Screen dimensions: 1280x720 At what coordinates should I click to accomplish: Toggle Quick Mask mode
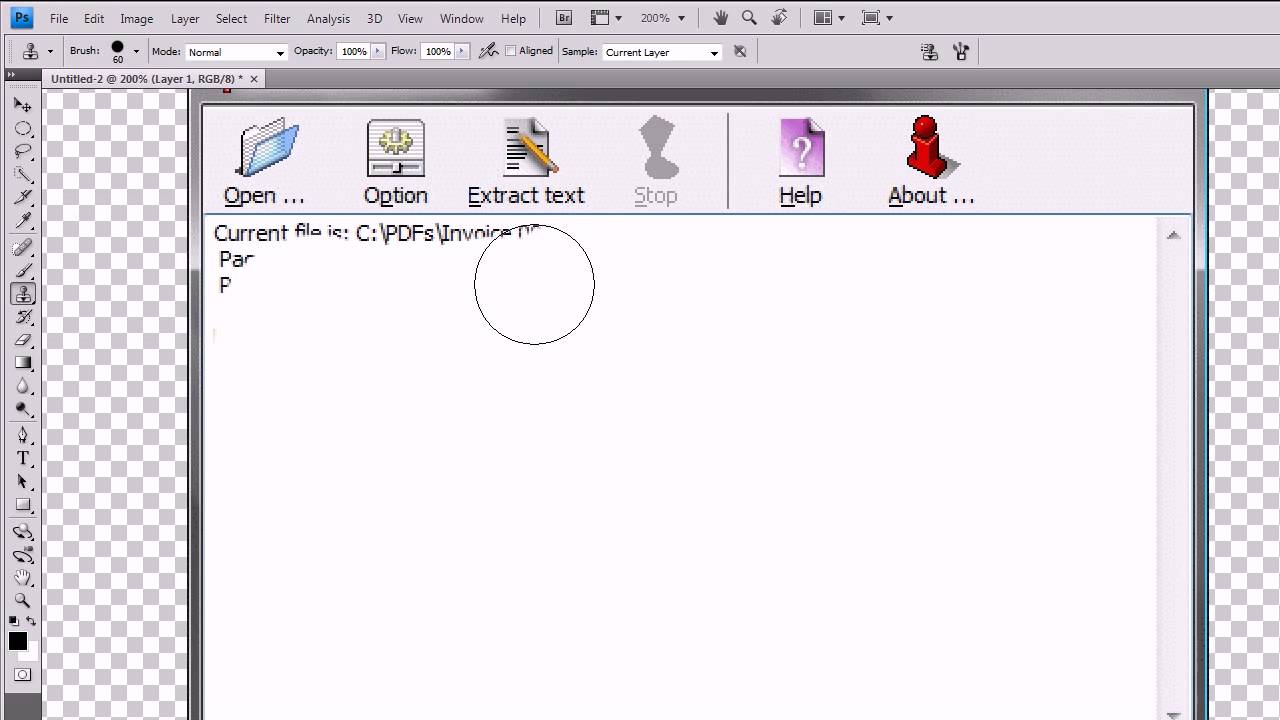pyautogui.click(x=22, y=675)
